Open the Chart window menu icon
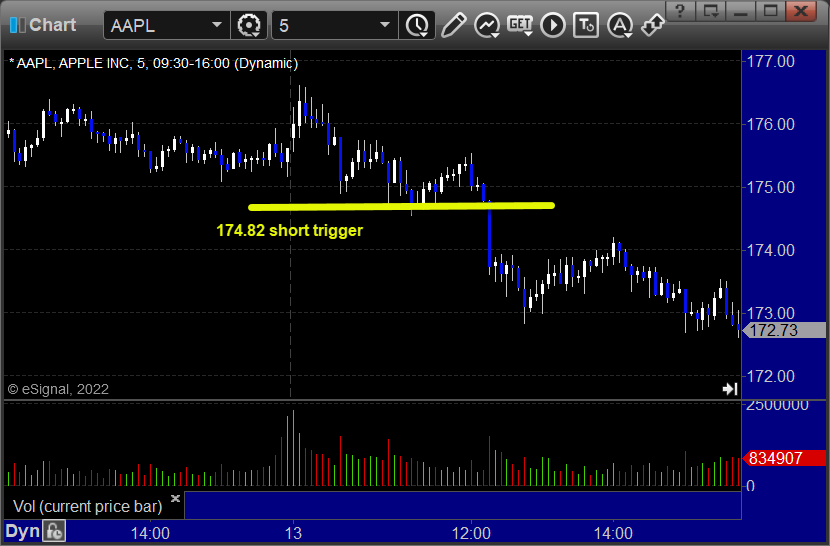Viewport: 830px width, 546px height. tap(17, 25)
